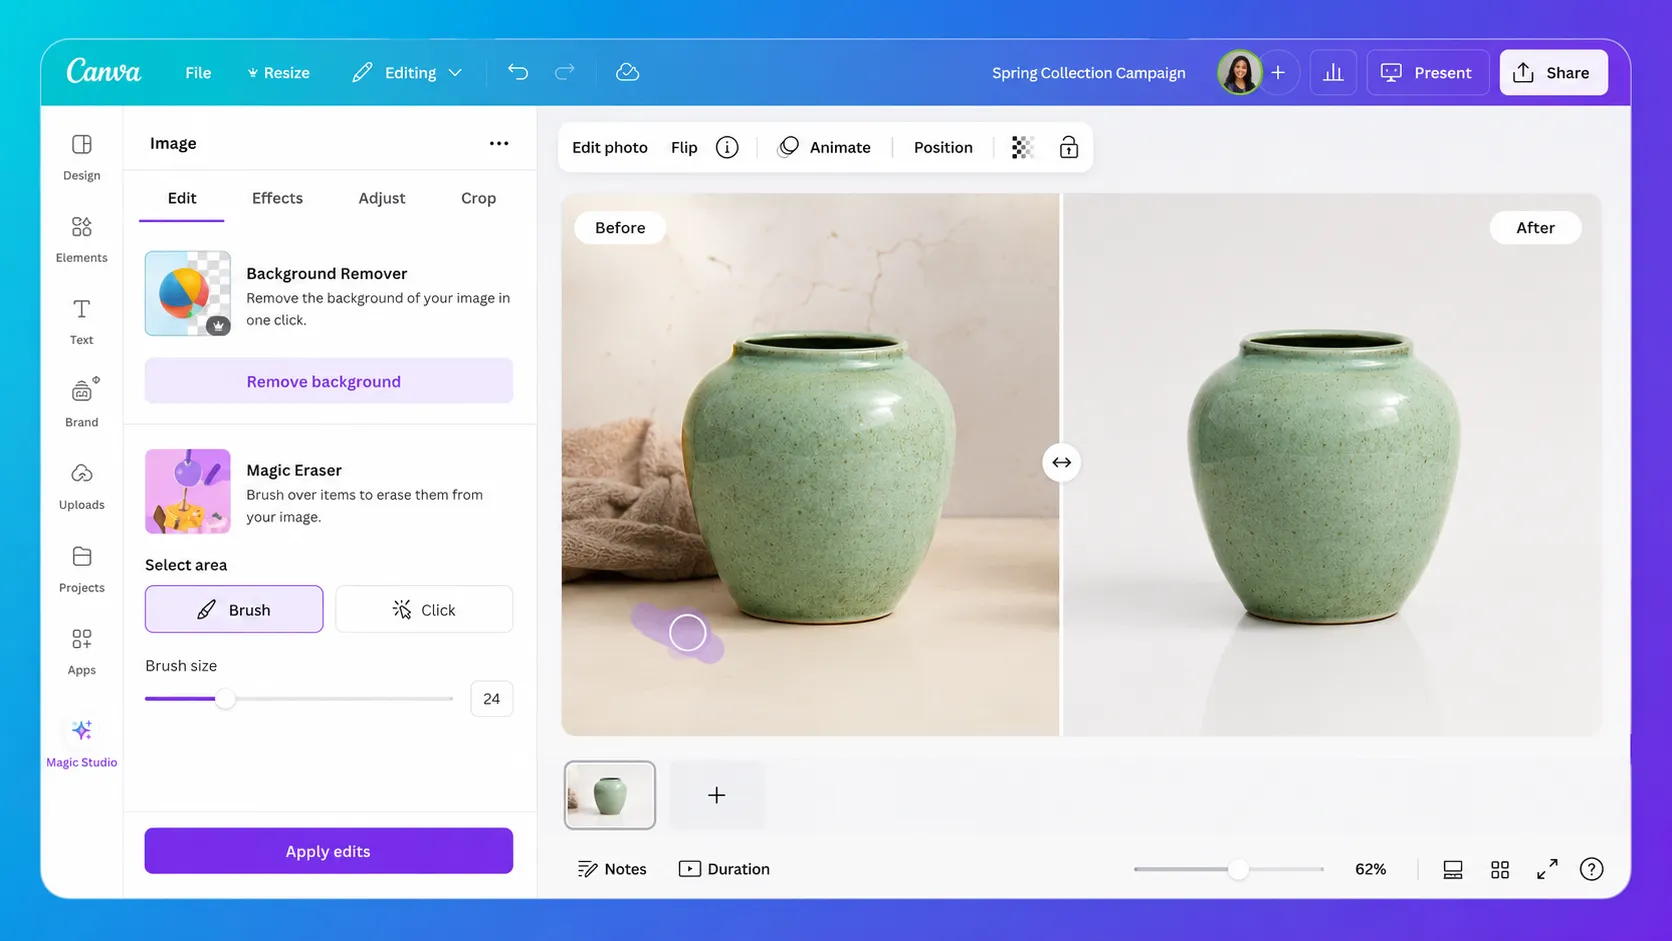Add collaborator with plus icon

1278,72
